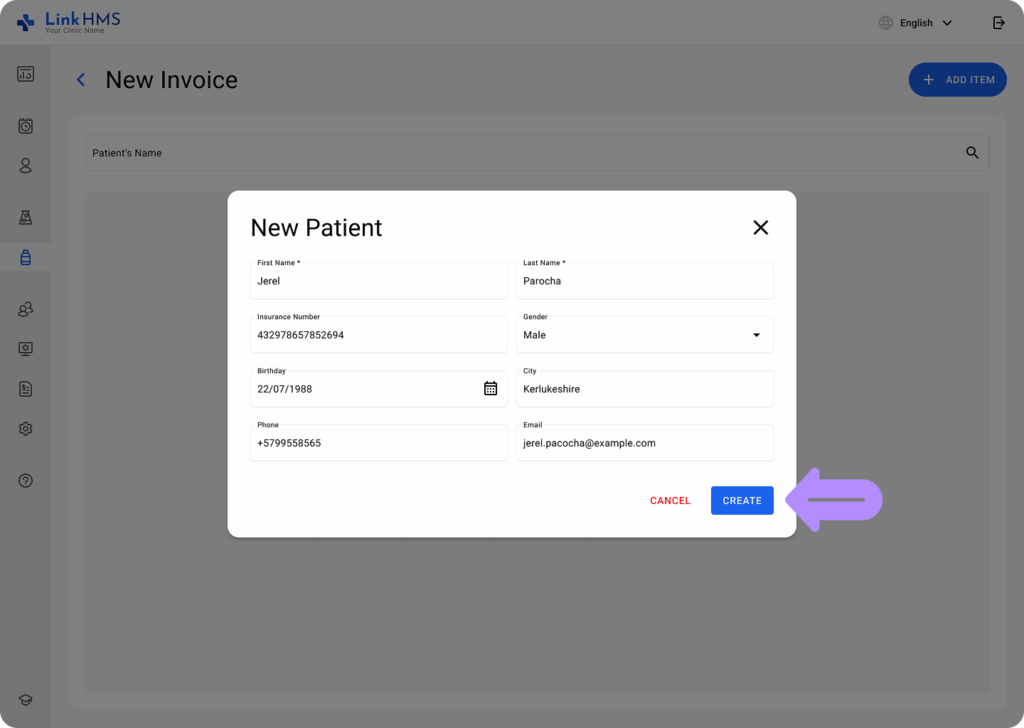The width and height of the screenshot is (1024, 728).
Task: Click the Email field
Action: [x=645, y=443]
